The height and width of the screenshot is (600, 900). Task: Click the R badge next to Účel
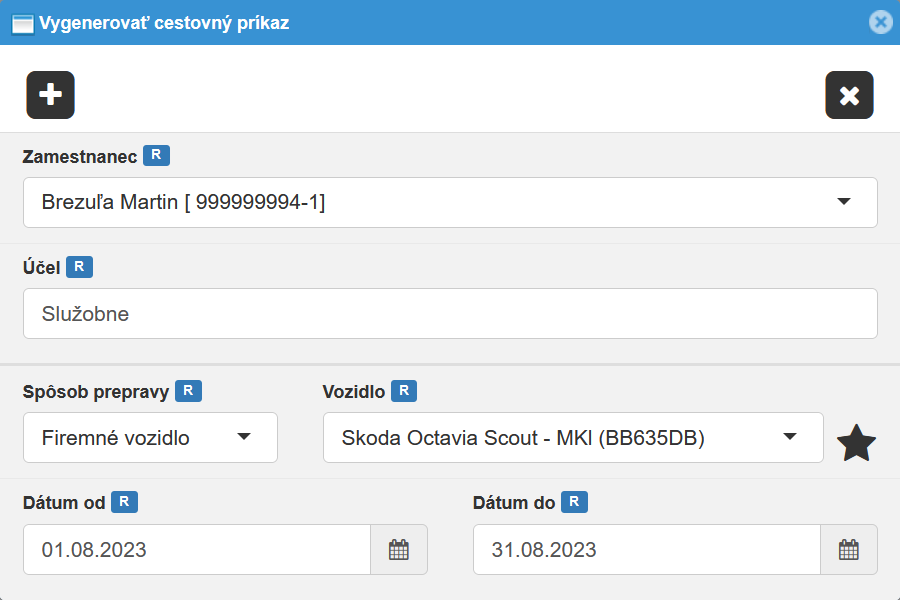80,266
